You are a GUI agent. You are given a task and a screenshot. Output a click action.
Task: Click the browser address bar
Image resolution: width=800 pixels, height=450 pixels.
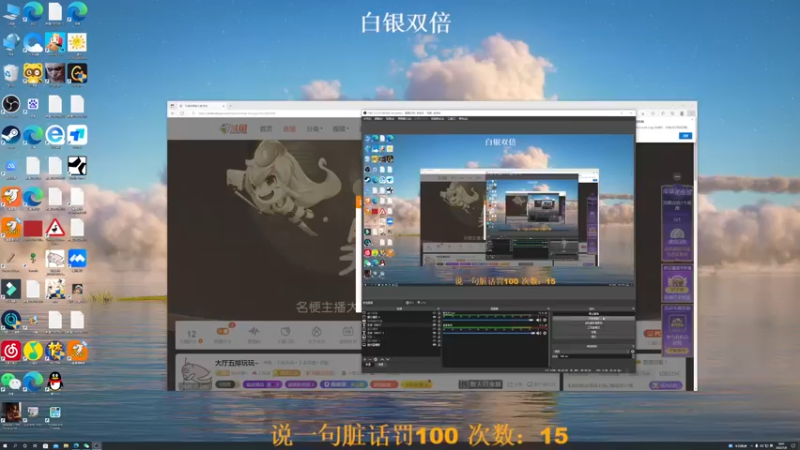tap(276, 113)
